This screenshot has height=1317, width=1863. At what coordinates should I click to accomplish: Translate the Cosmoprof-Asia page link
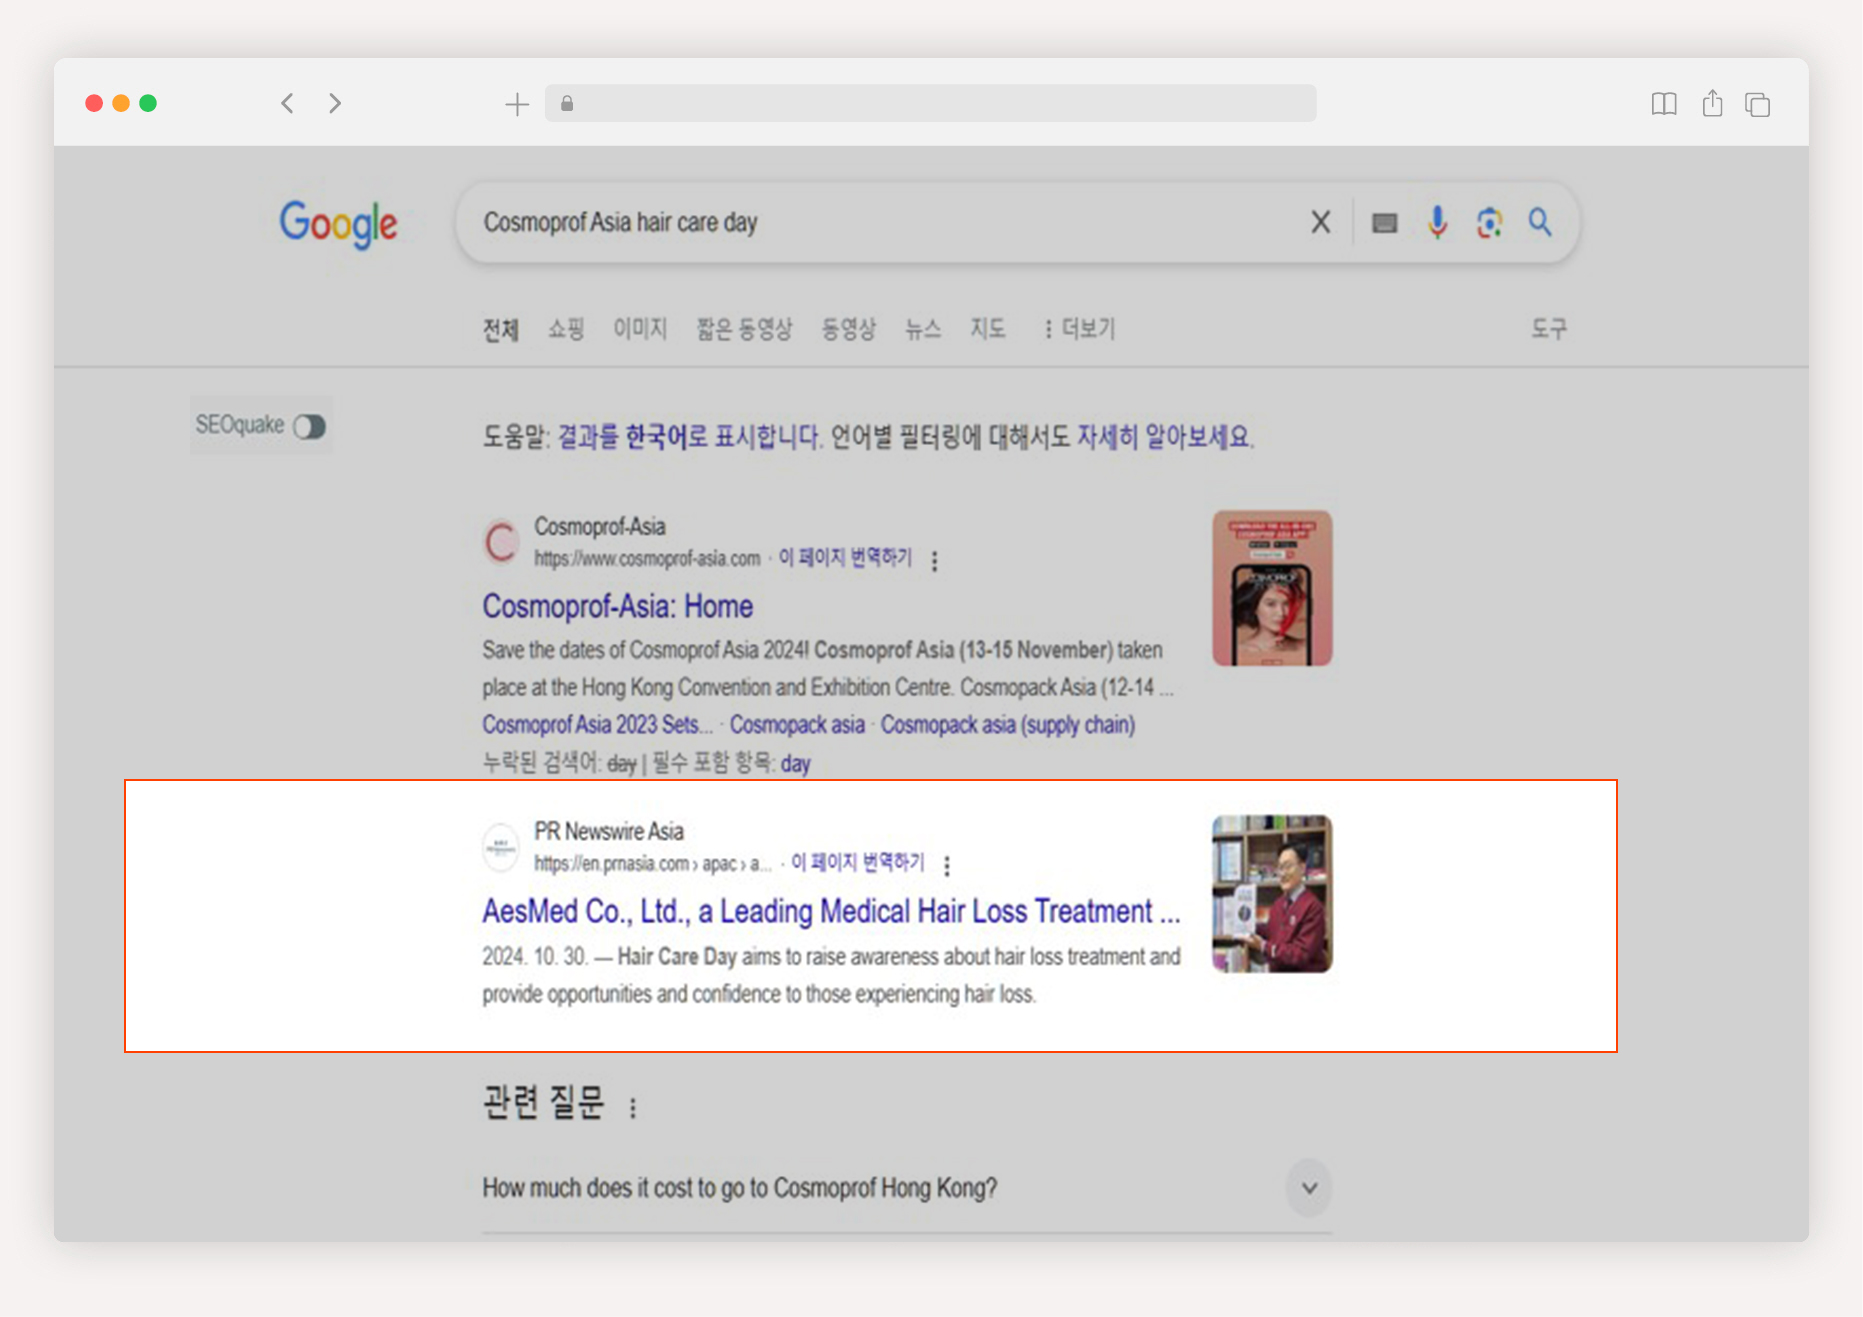[845, 557]
